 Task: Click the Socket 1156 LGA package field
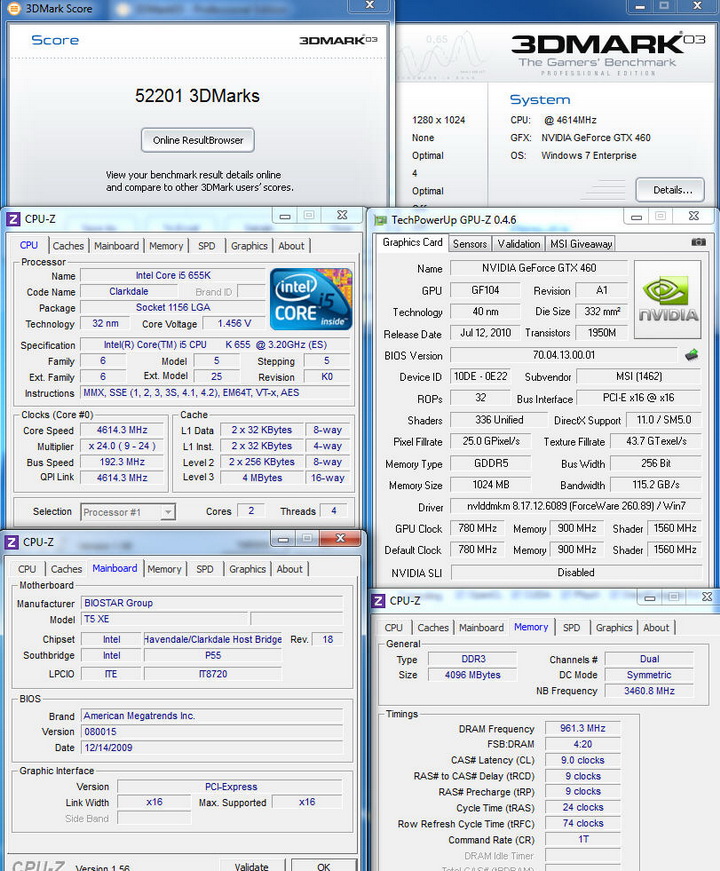point(173,308)
